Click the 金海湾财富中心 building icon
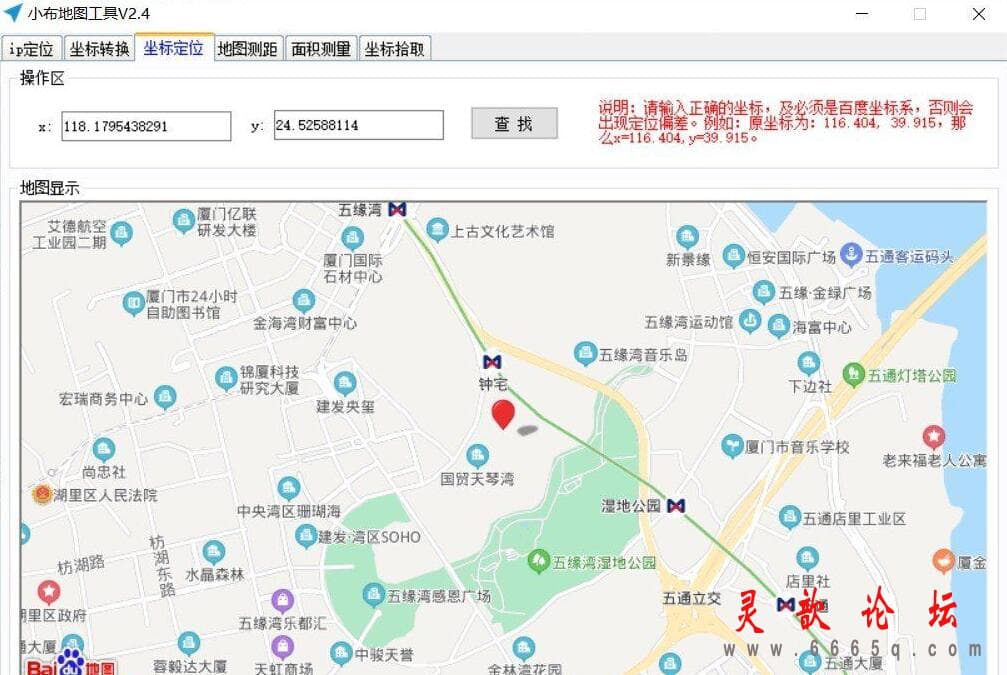The width and height of the screenshot is (1007, 675). coord(304,301)
